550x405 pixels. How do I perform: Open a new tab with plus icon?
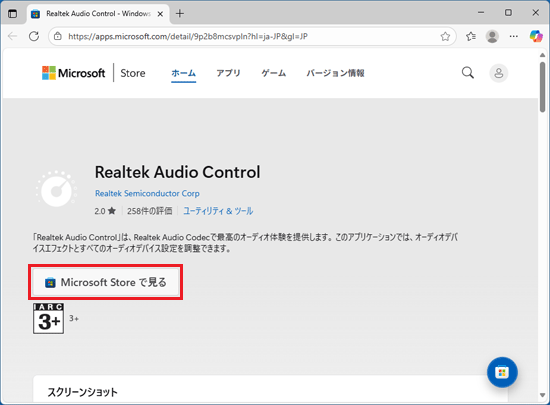tap(180, 14)
